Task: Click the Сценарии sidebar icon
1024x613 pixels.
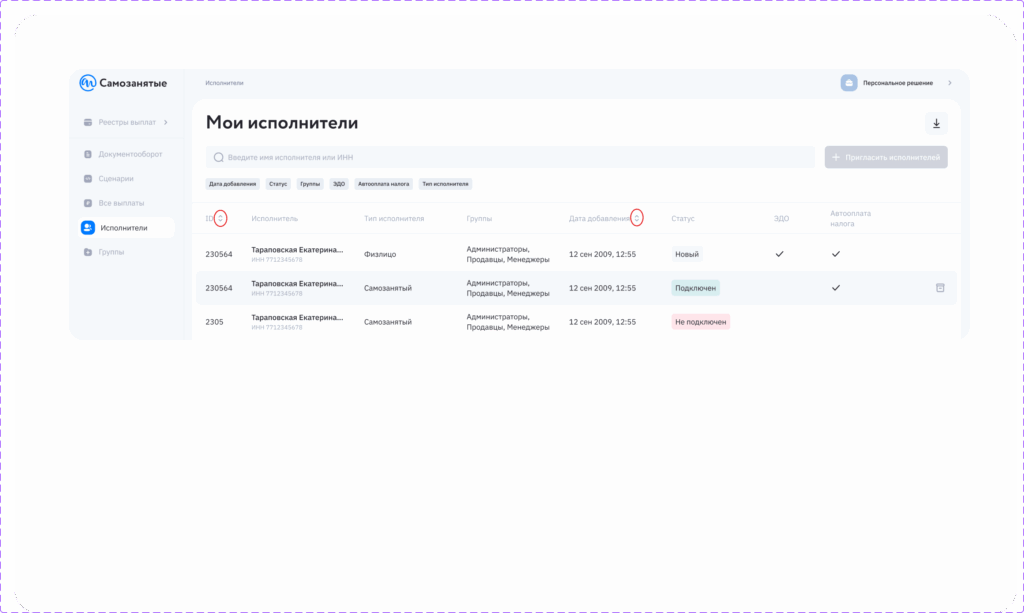Action: point(88,179)
